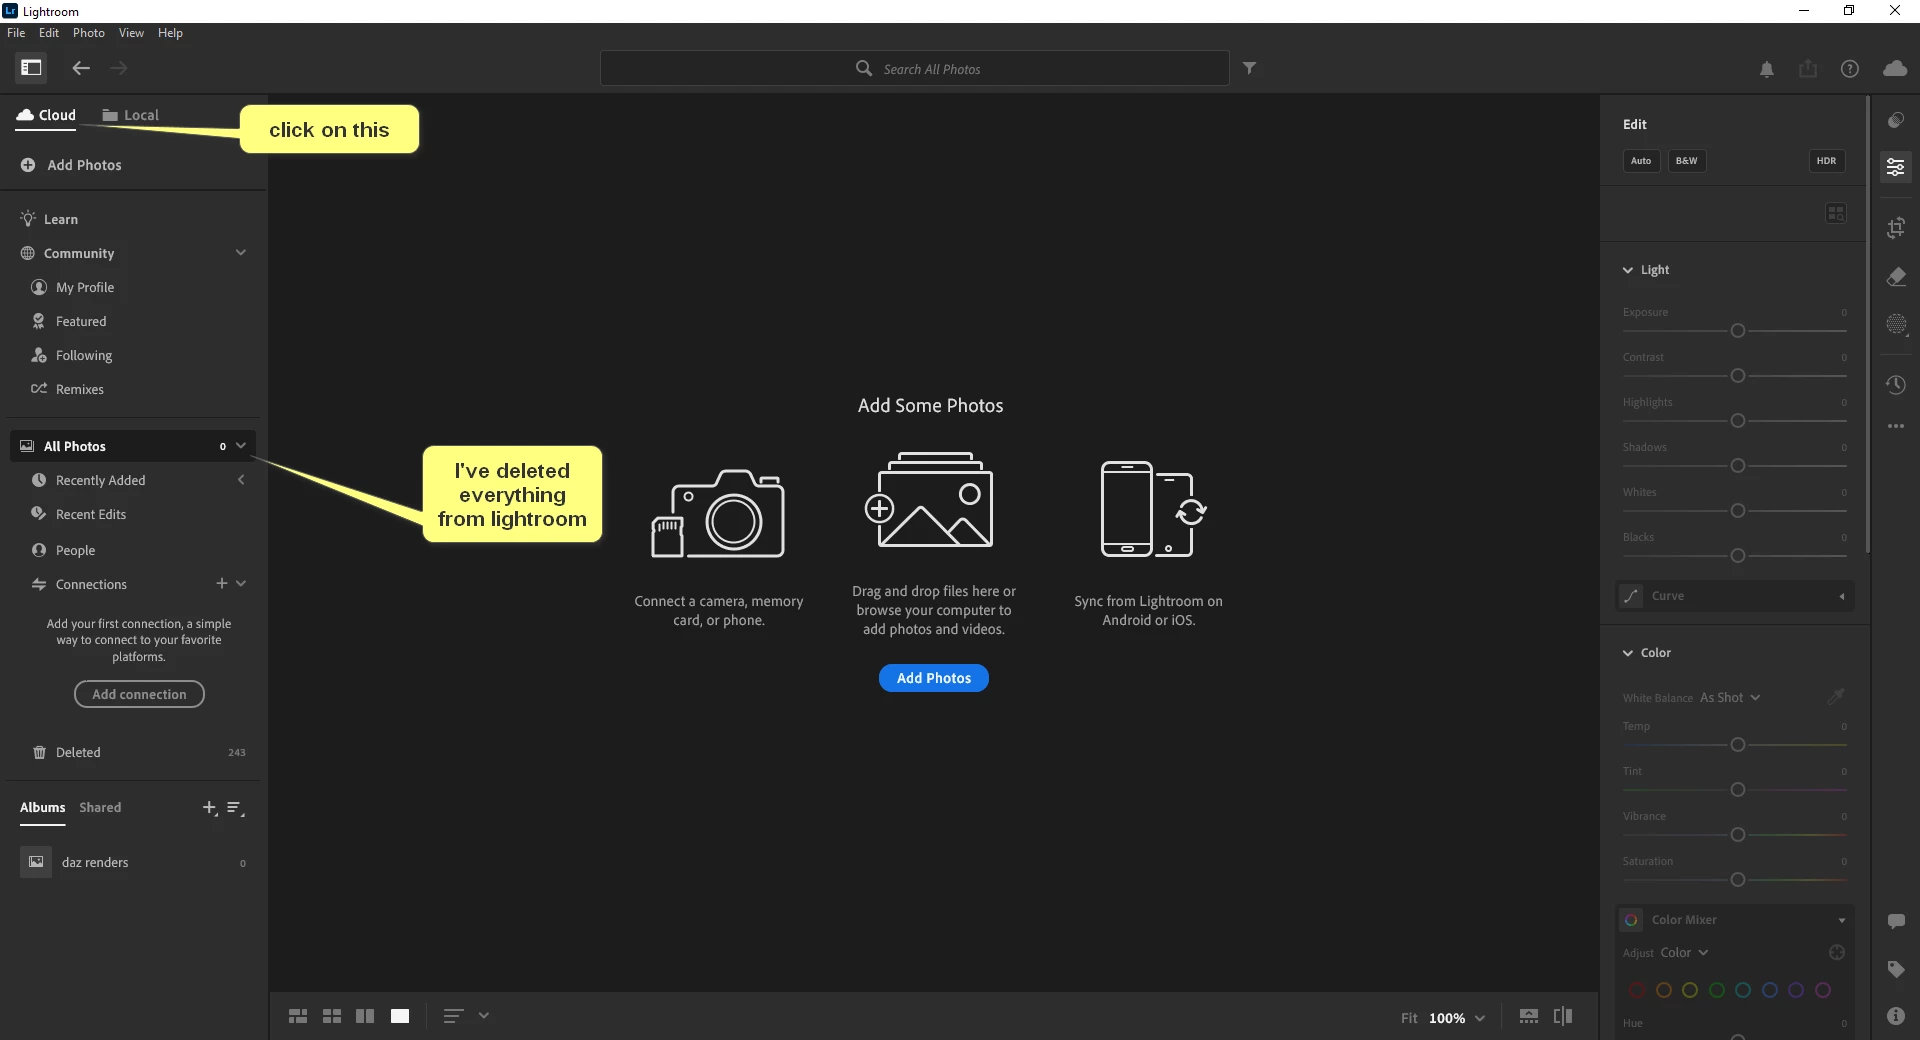The image size is (1920, 1040).
Task: Open album sort options icon
Action: pos(236,808)
